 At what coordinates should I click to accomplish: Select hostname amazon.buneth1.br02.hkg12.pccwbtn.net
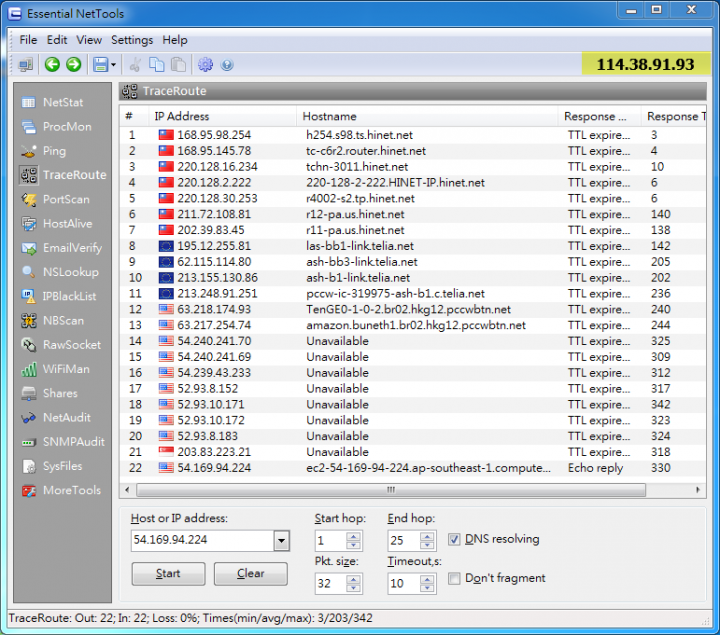click(416, 326)
